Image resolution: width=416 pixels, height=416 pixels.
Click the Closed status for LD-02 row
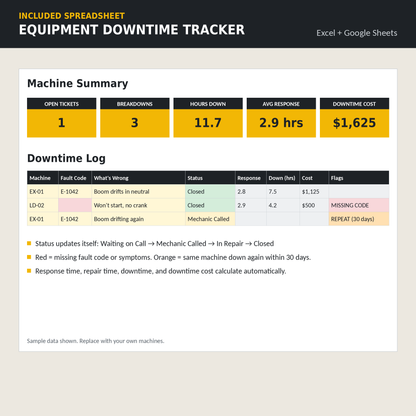pos(210,205)
